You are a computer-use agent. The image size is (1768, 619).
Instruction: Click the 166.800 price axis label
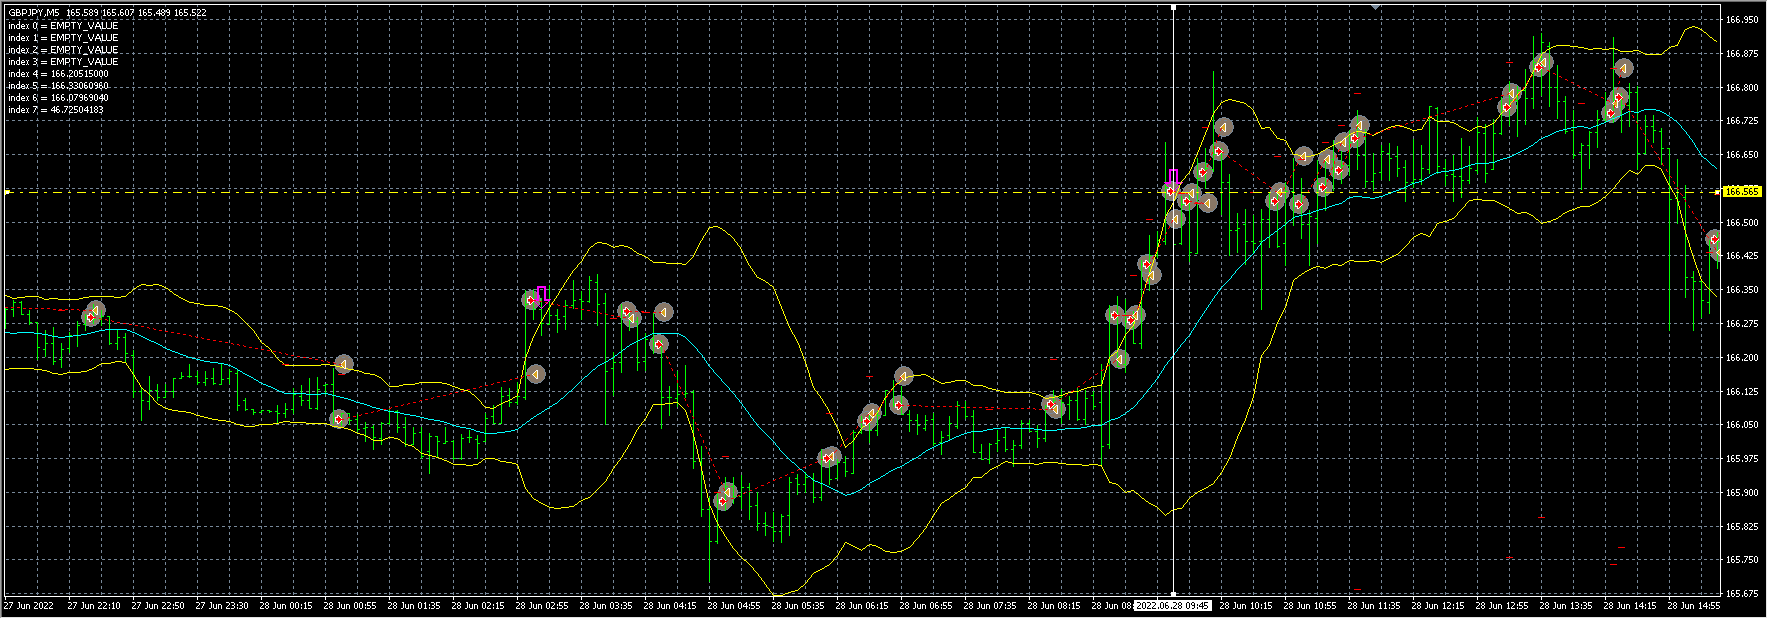(1742, 87)
